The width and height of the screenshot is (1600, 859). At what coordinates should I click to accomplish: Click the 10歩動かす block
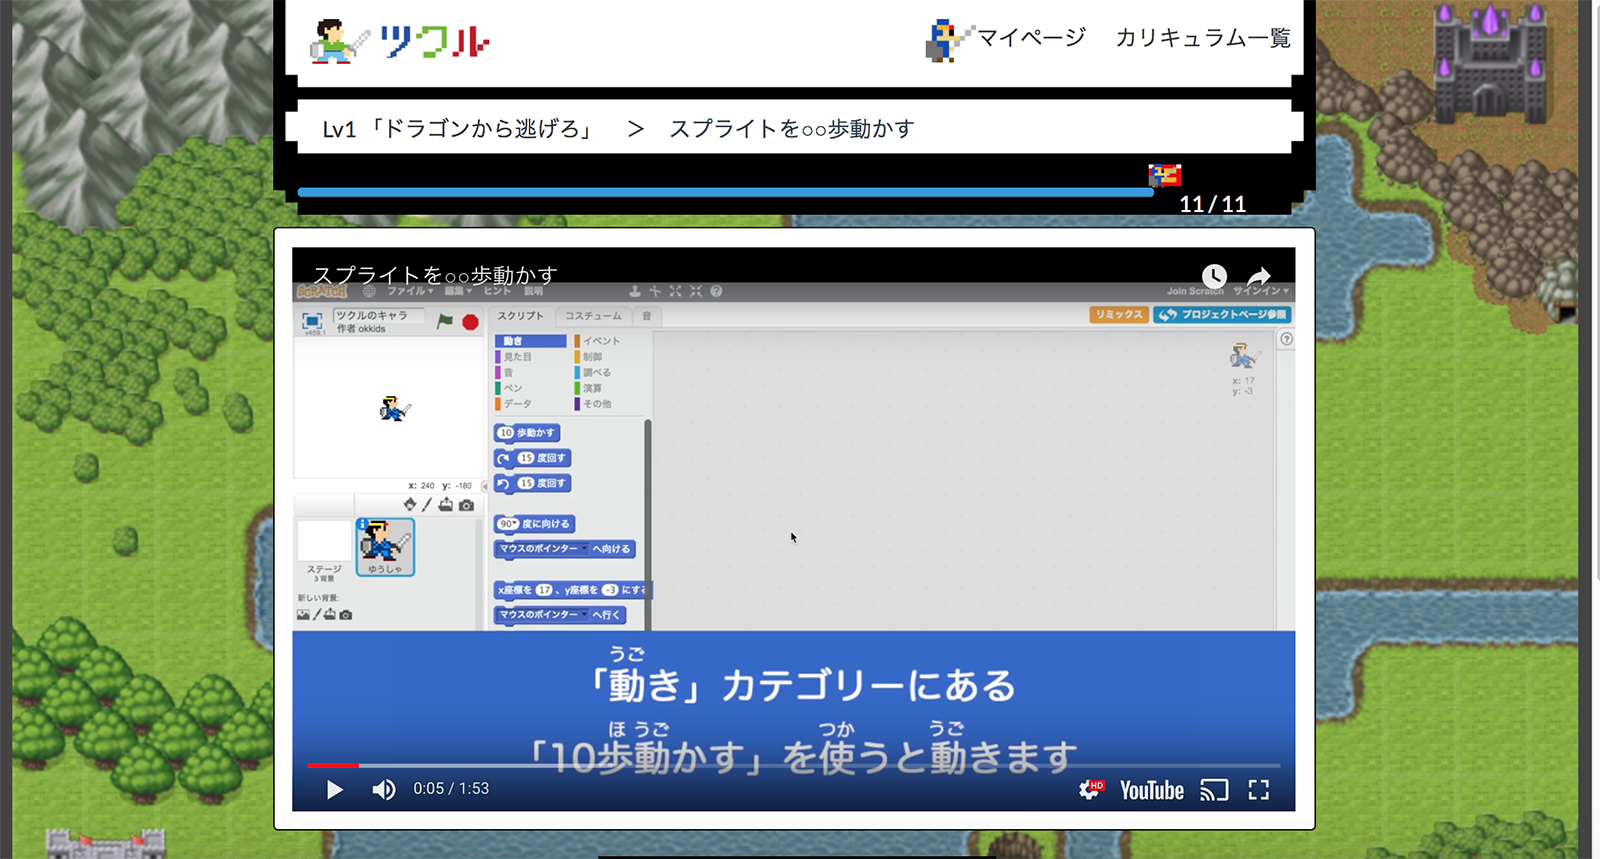click(527, 433)
